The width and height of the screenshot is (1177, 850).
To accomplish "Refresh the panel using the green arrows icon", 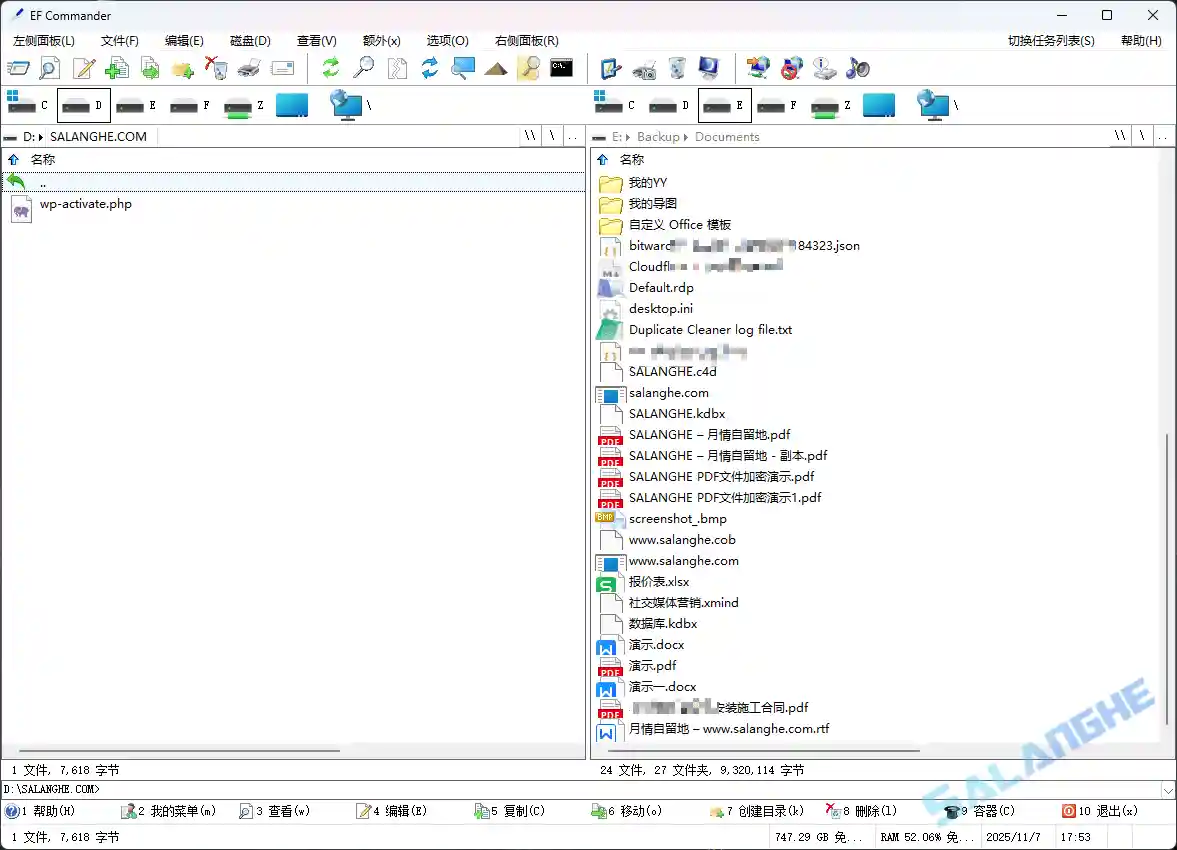I will point(329,68).
